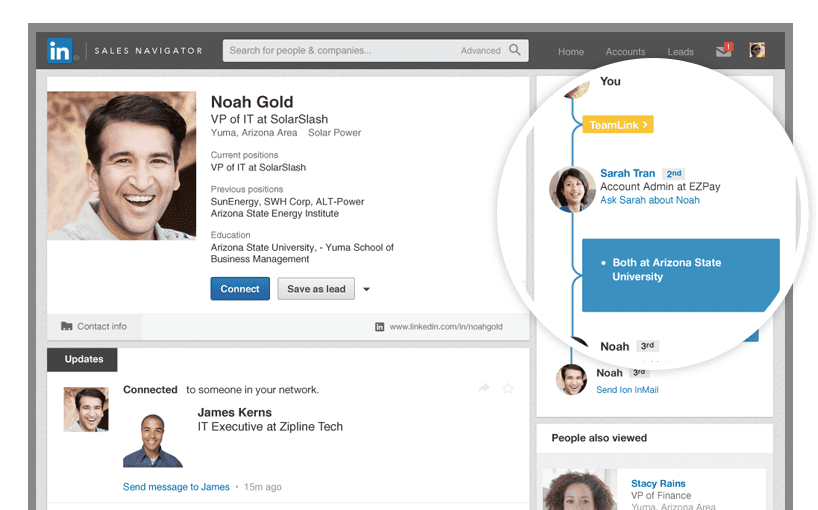Image resolution: width=818 pixels, height=510 pixels.
Task: Click the Contact info card icon
Action: 67,326
